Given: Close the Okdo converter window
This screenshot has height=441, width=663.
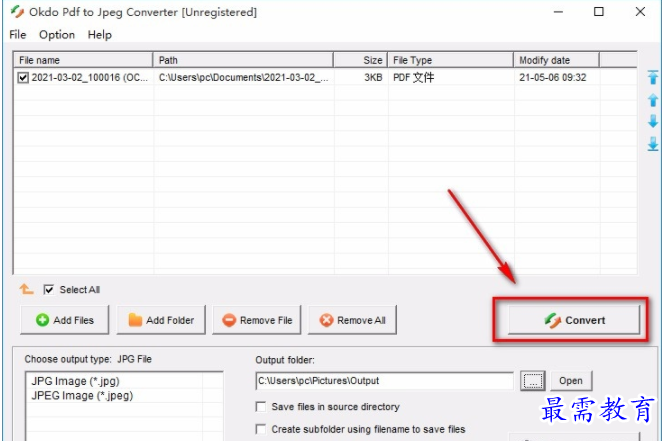Looking at the screenshot, I should pyautogui.click(x=640, y=12).
